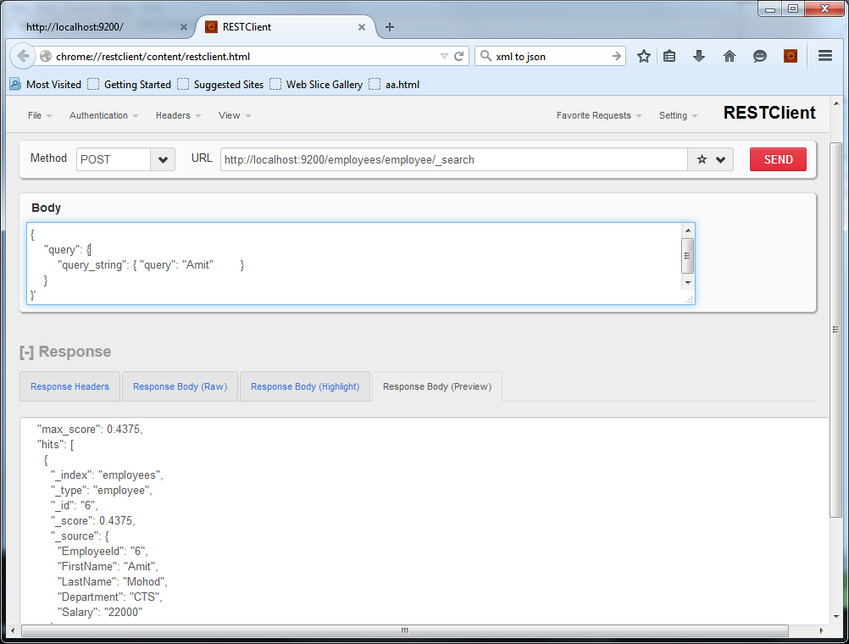The height and width of the screenshot is (644, 849).
Task: Switch to Response Headers tab
Action: (69, 386)
